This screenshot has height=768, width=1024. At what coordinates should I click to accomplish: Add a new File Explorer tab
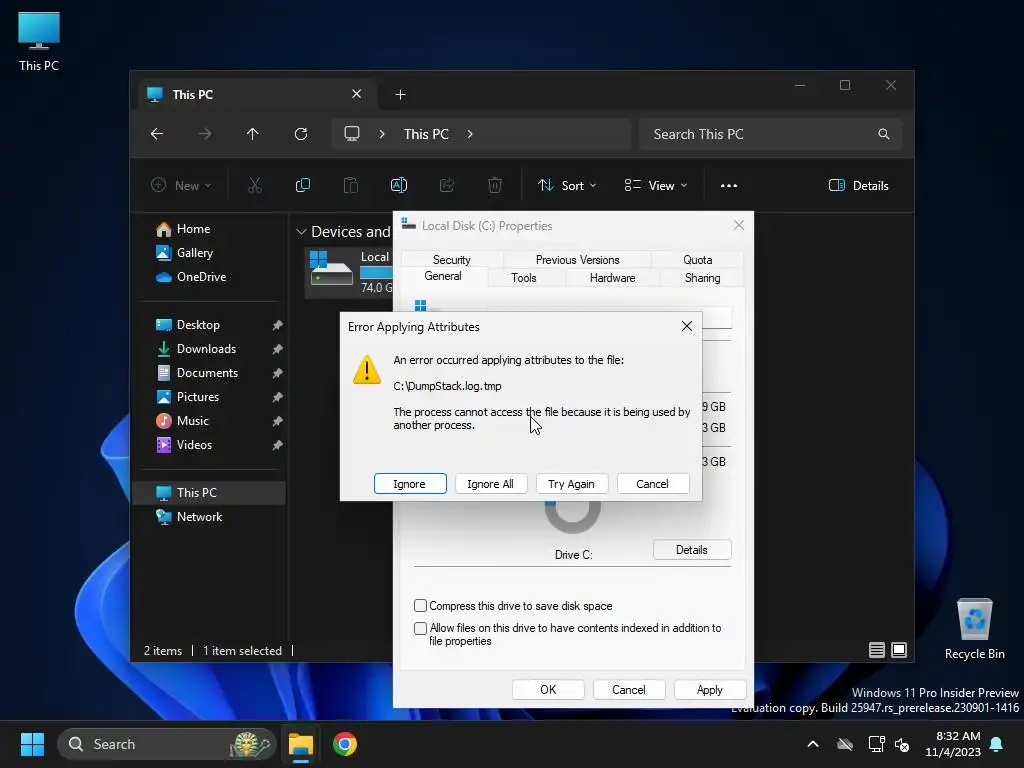(400, 95)
